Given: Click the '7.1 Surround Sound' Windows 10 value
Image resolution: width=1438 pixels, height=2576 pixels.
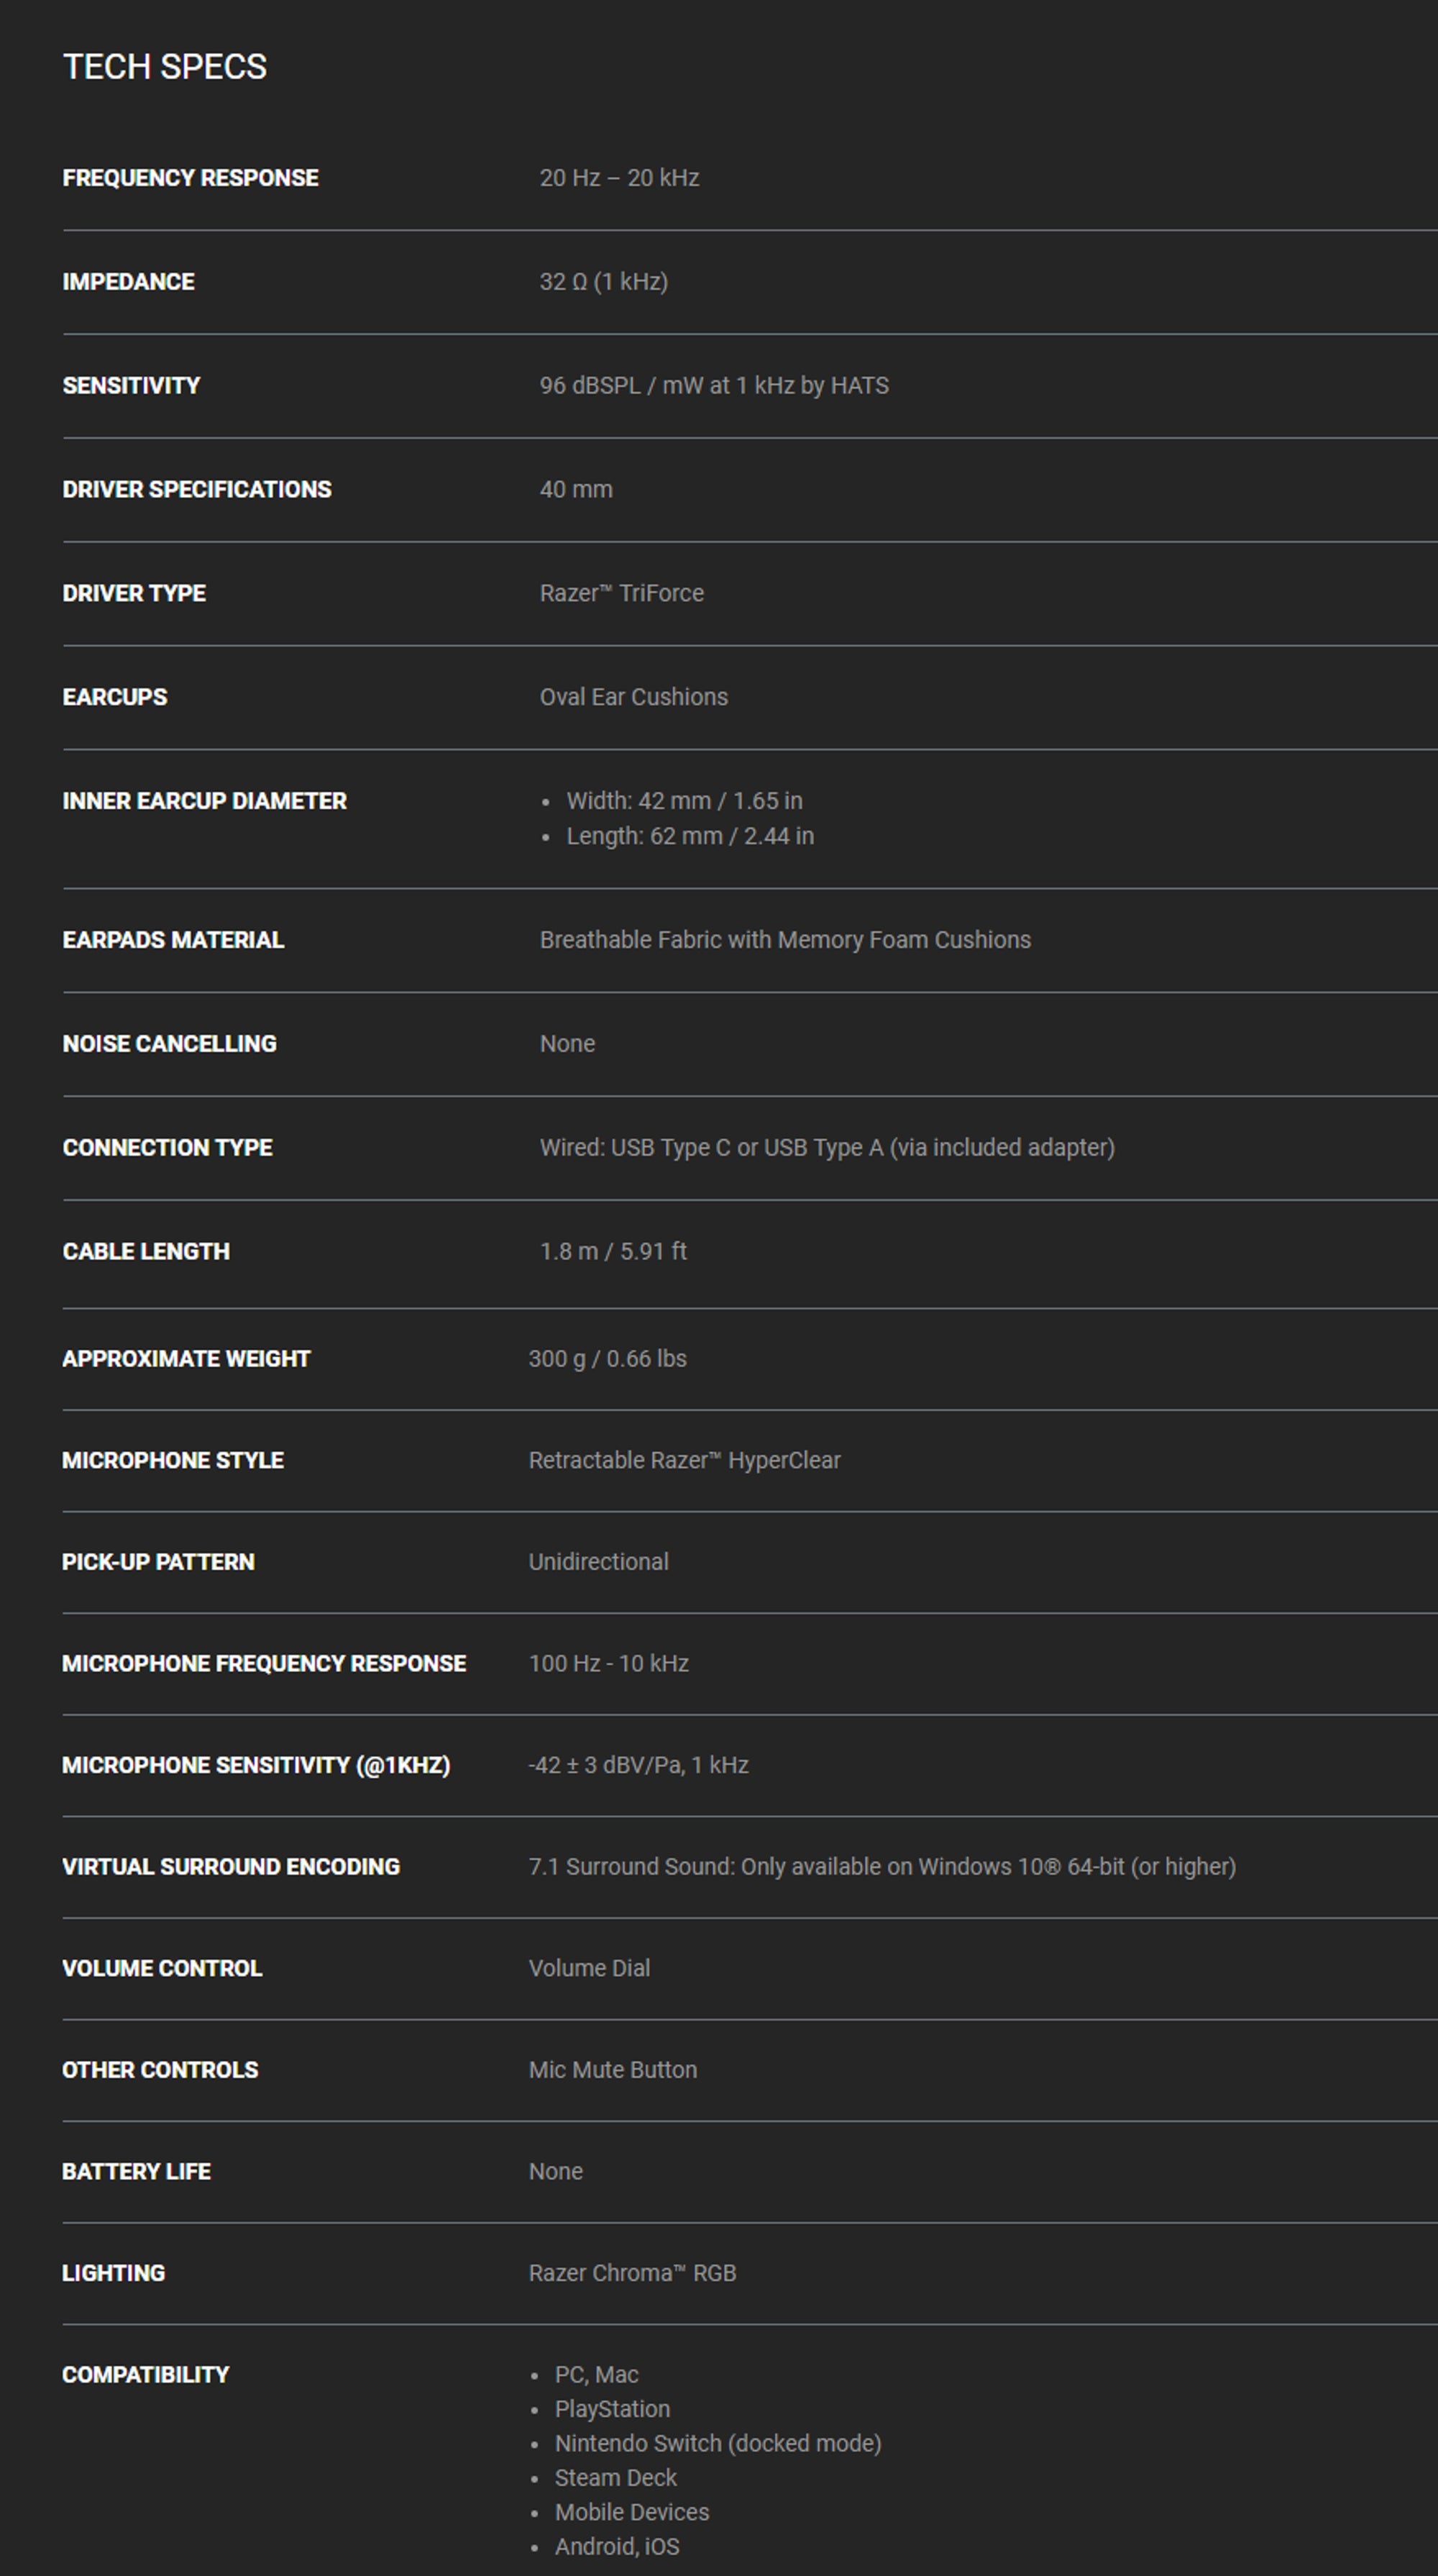Looking at the screenshot, I should [883, 1868].
